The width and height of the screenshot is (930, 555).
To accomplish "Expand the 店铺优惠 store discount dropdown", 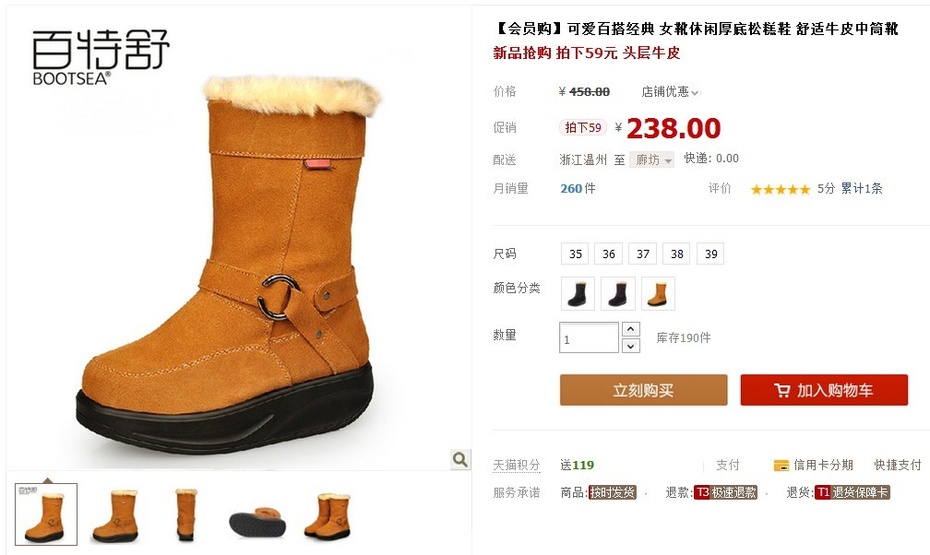I will (x=670, y=92).
